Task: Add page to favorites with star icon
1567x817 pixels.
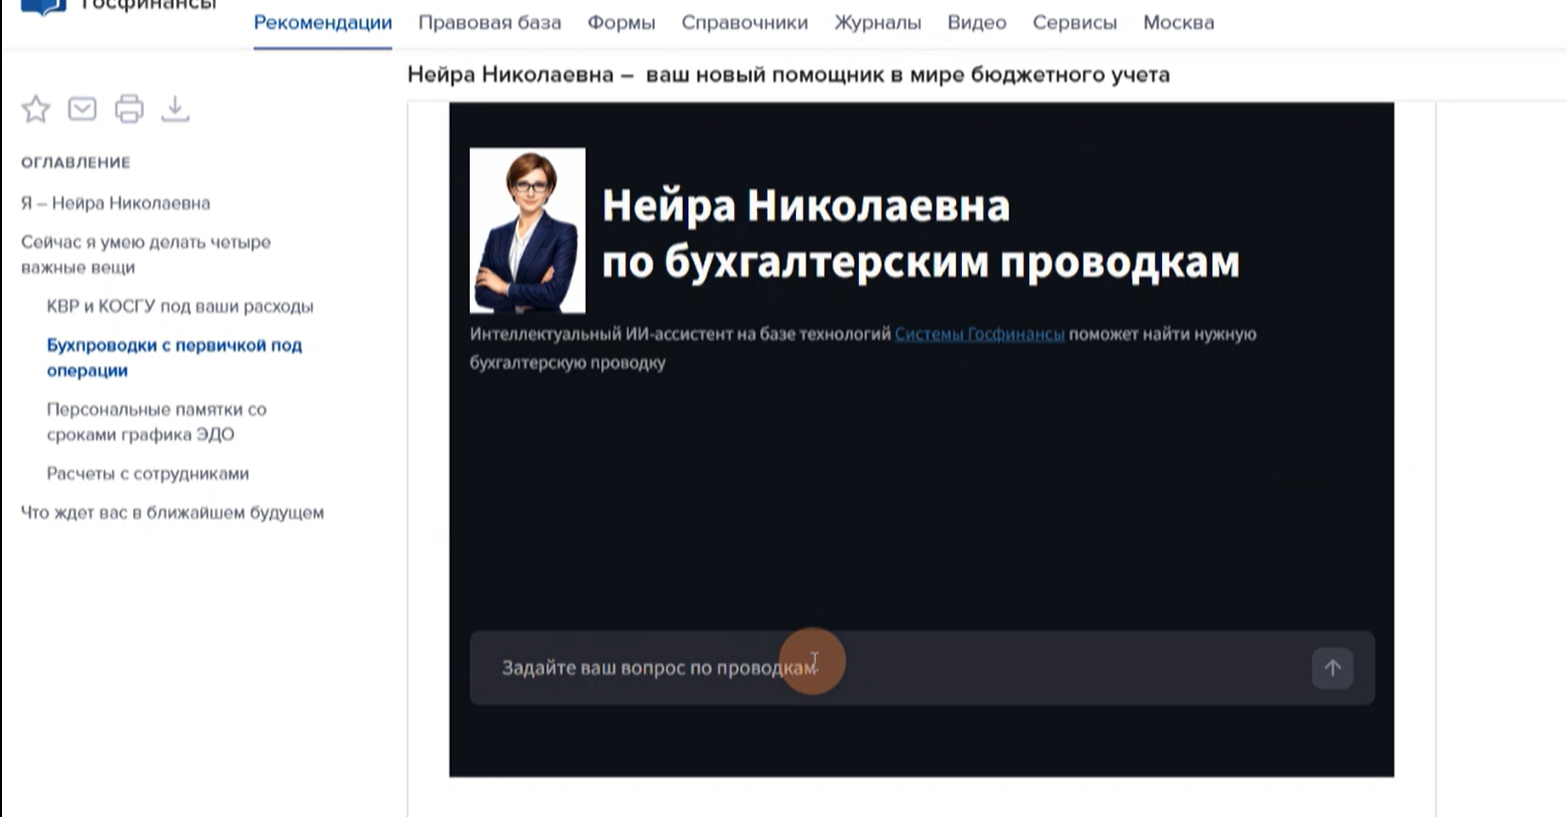Action: (36, 109)
